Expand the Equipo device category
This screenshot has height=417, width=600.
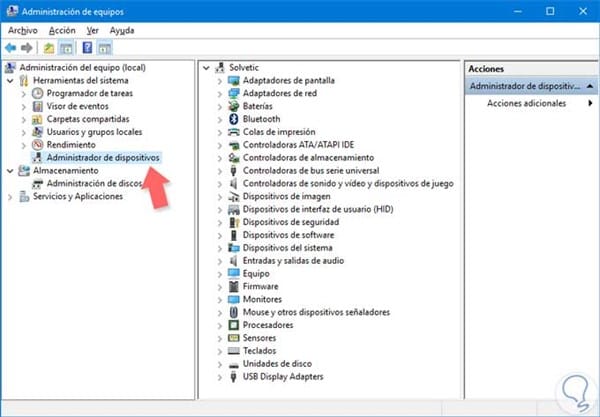pos(220,274)
